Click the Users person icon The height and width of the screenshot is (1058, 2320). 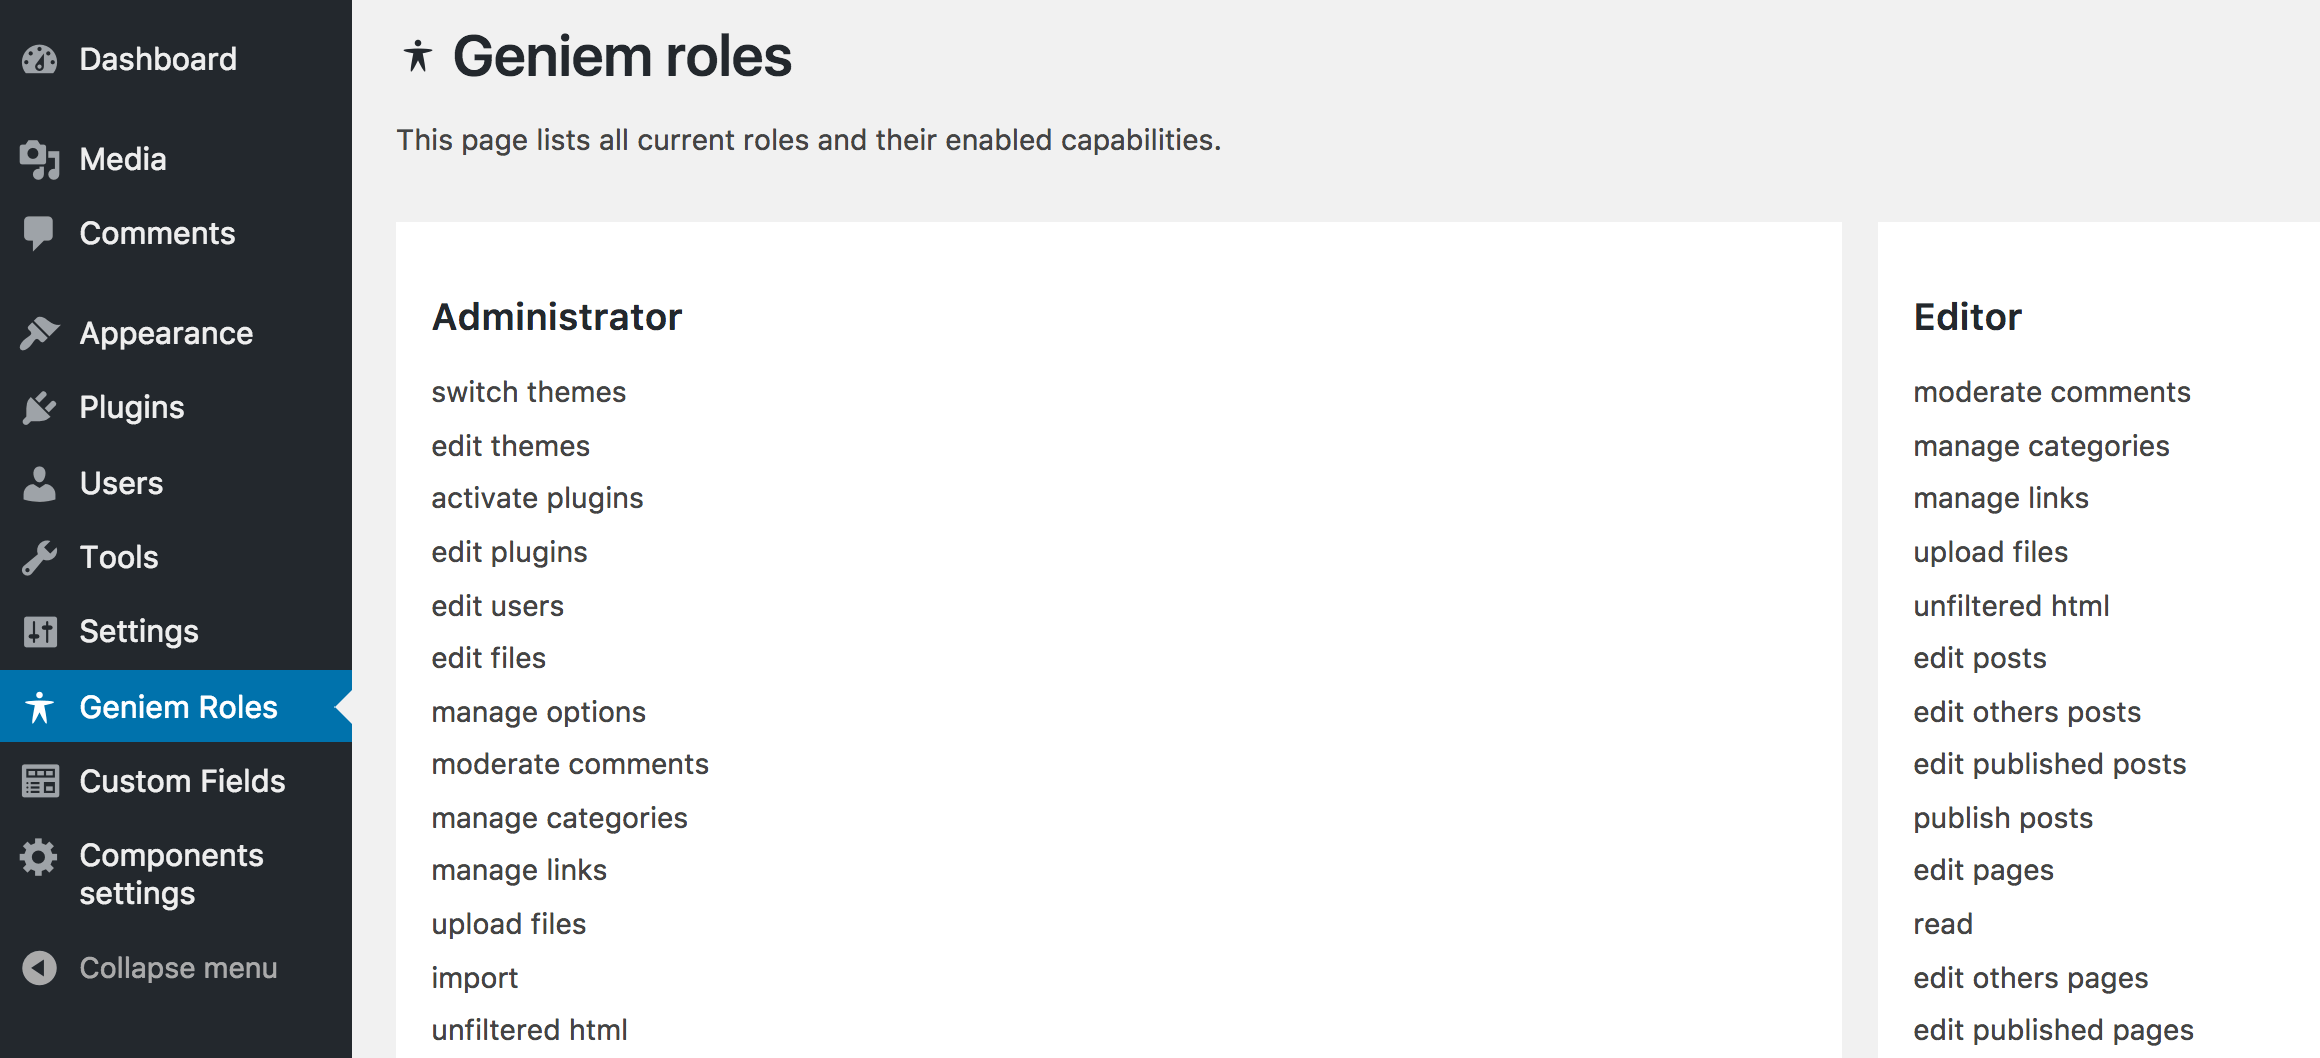click(x=39, y=483)
